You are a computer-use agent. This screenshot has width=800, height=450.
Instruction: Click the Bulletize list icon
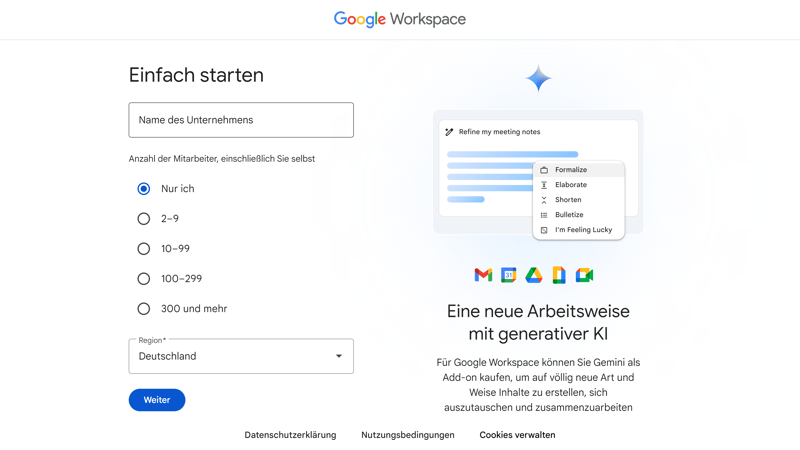544,215
